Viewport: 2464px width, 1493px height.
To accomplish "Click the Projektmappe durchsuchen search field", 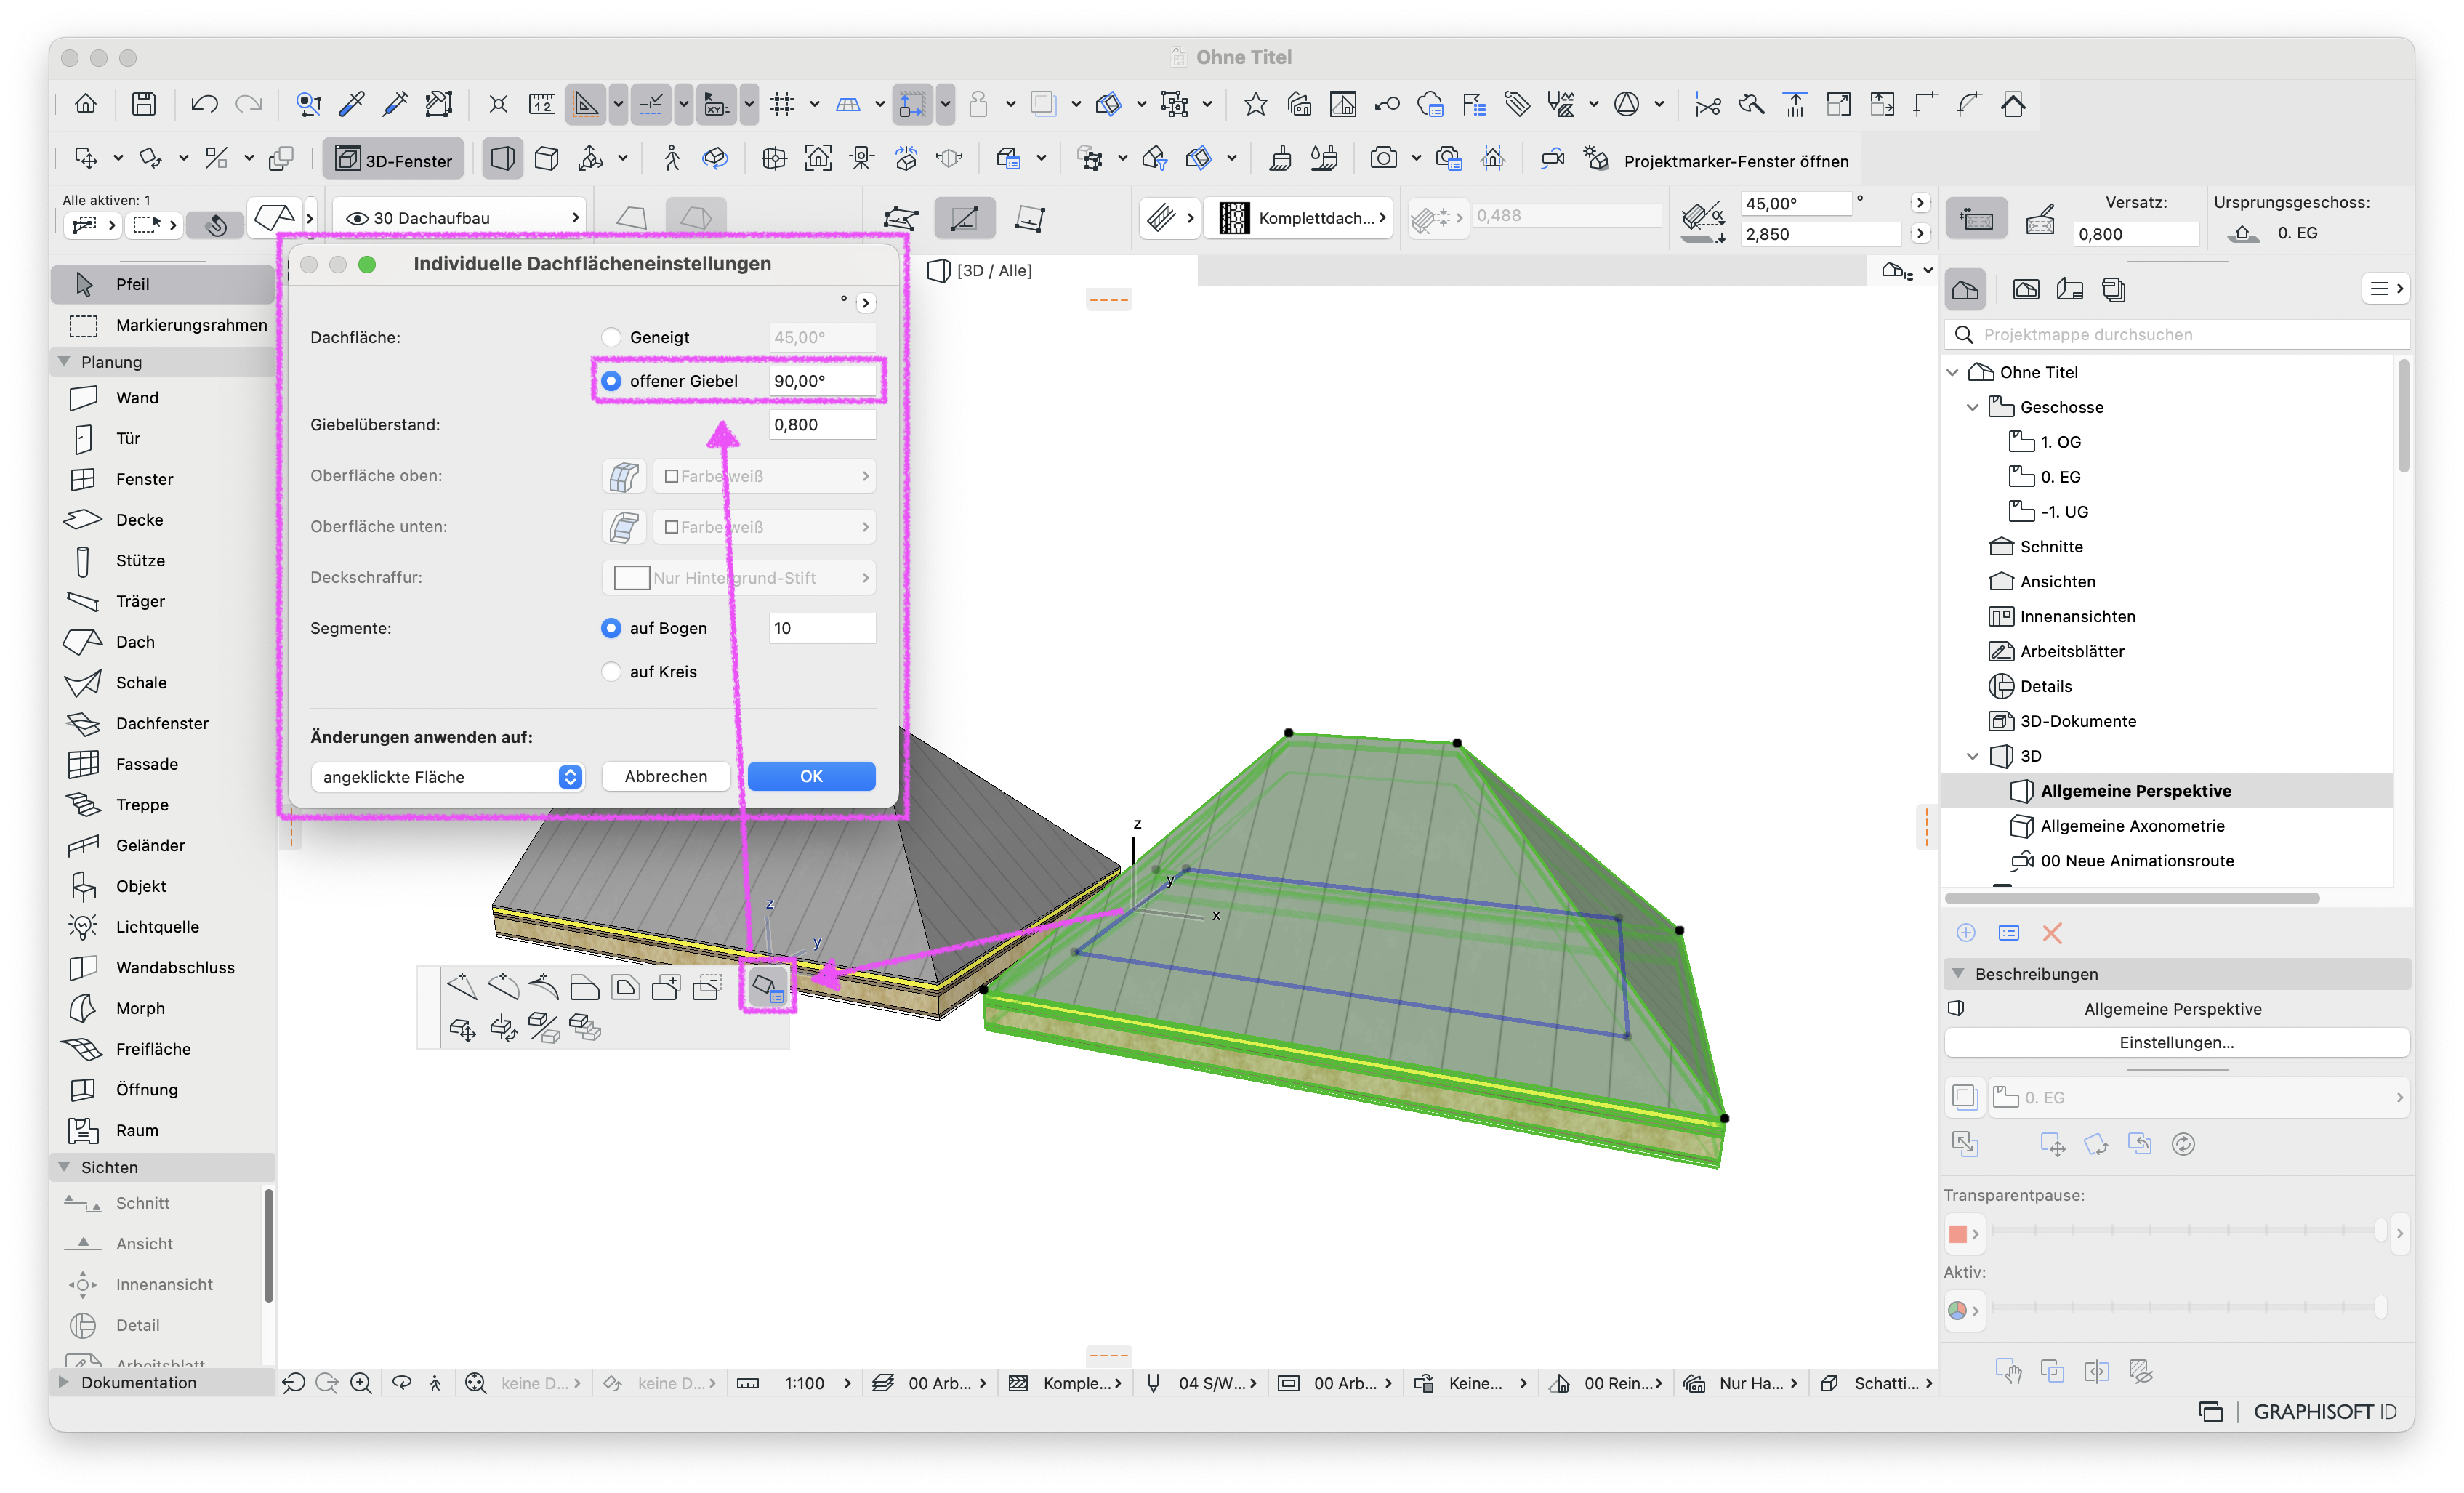I will 2177,335.
